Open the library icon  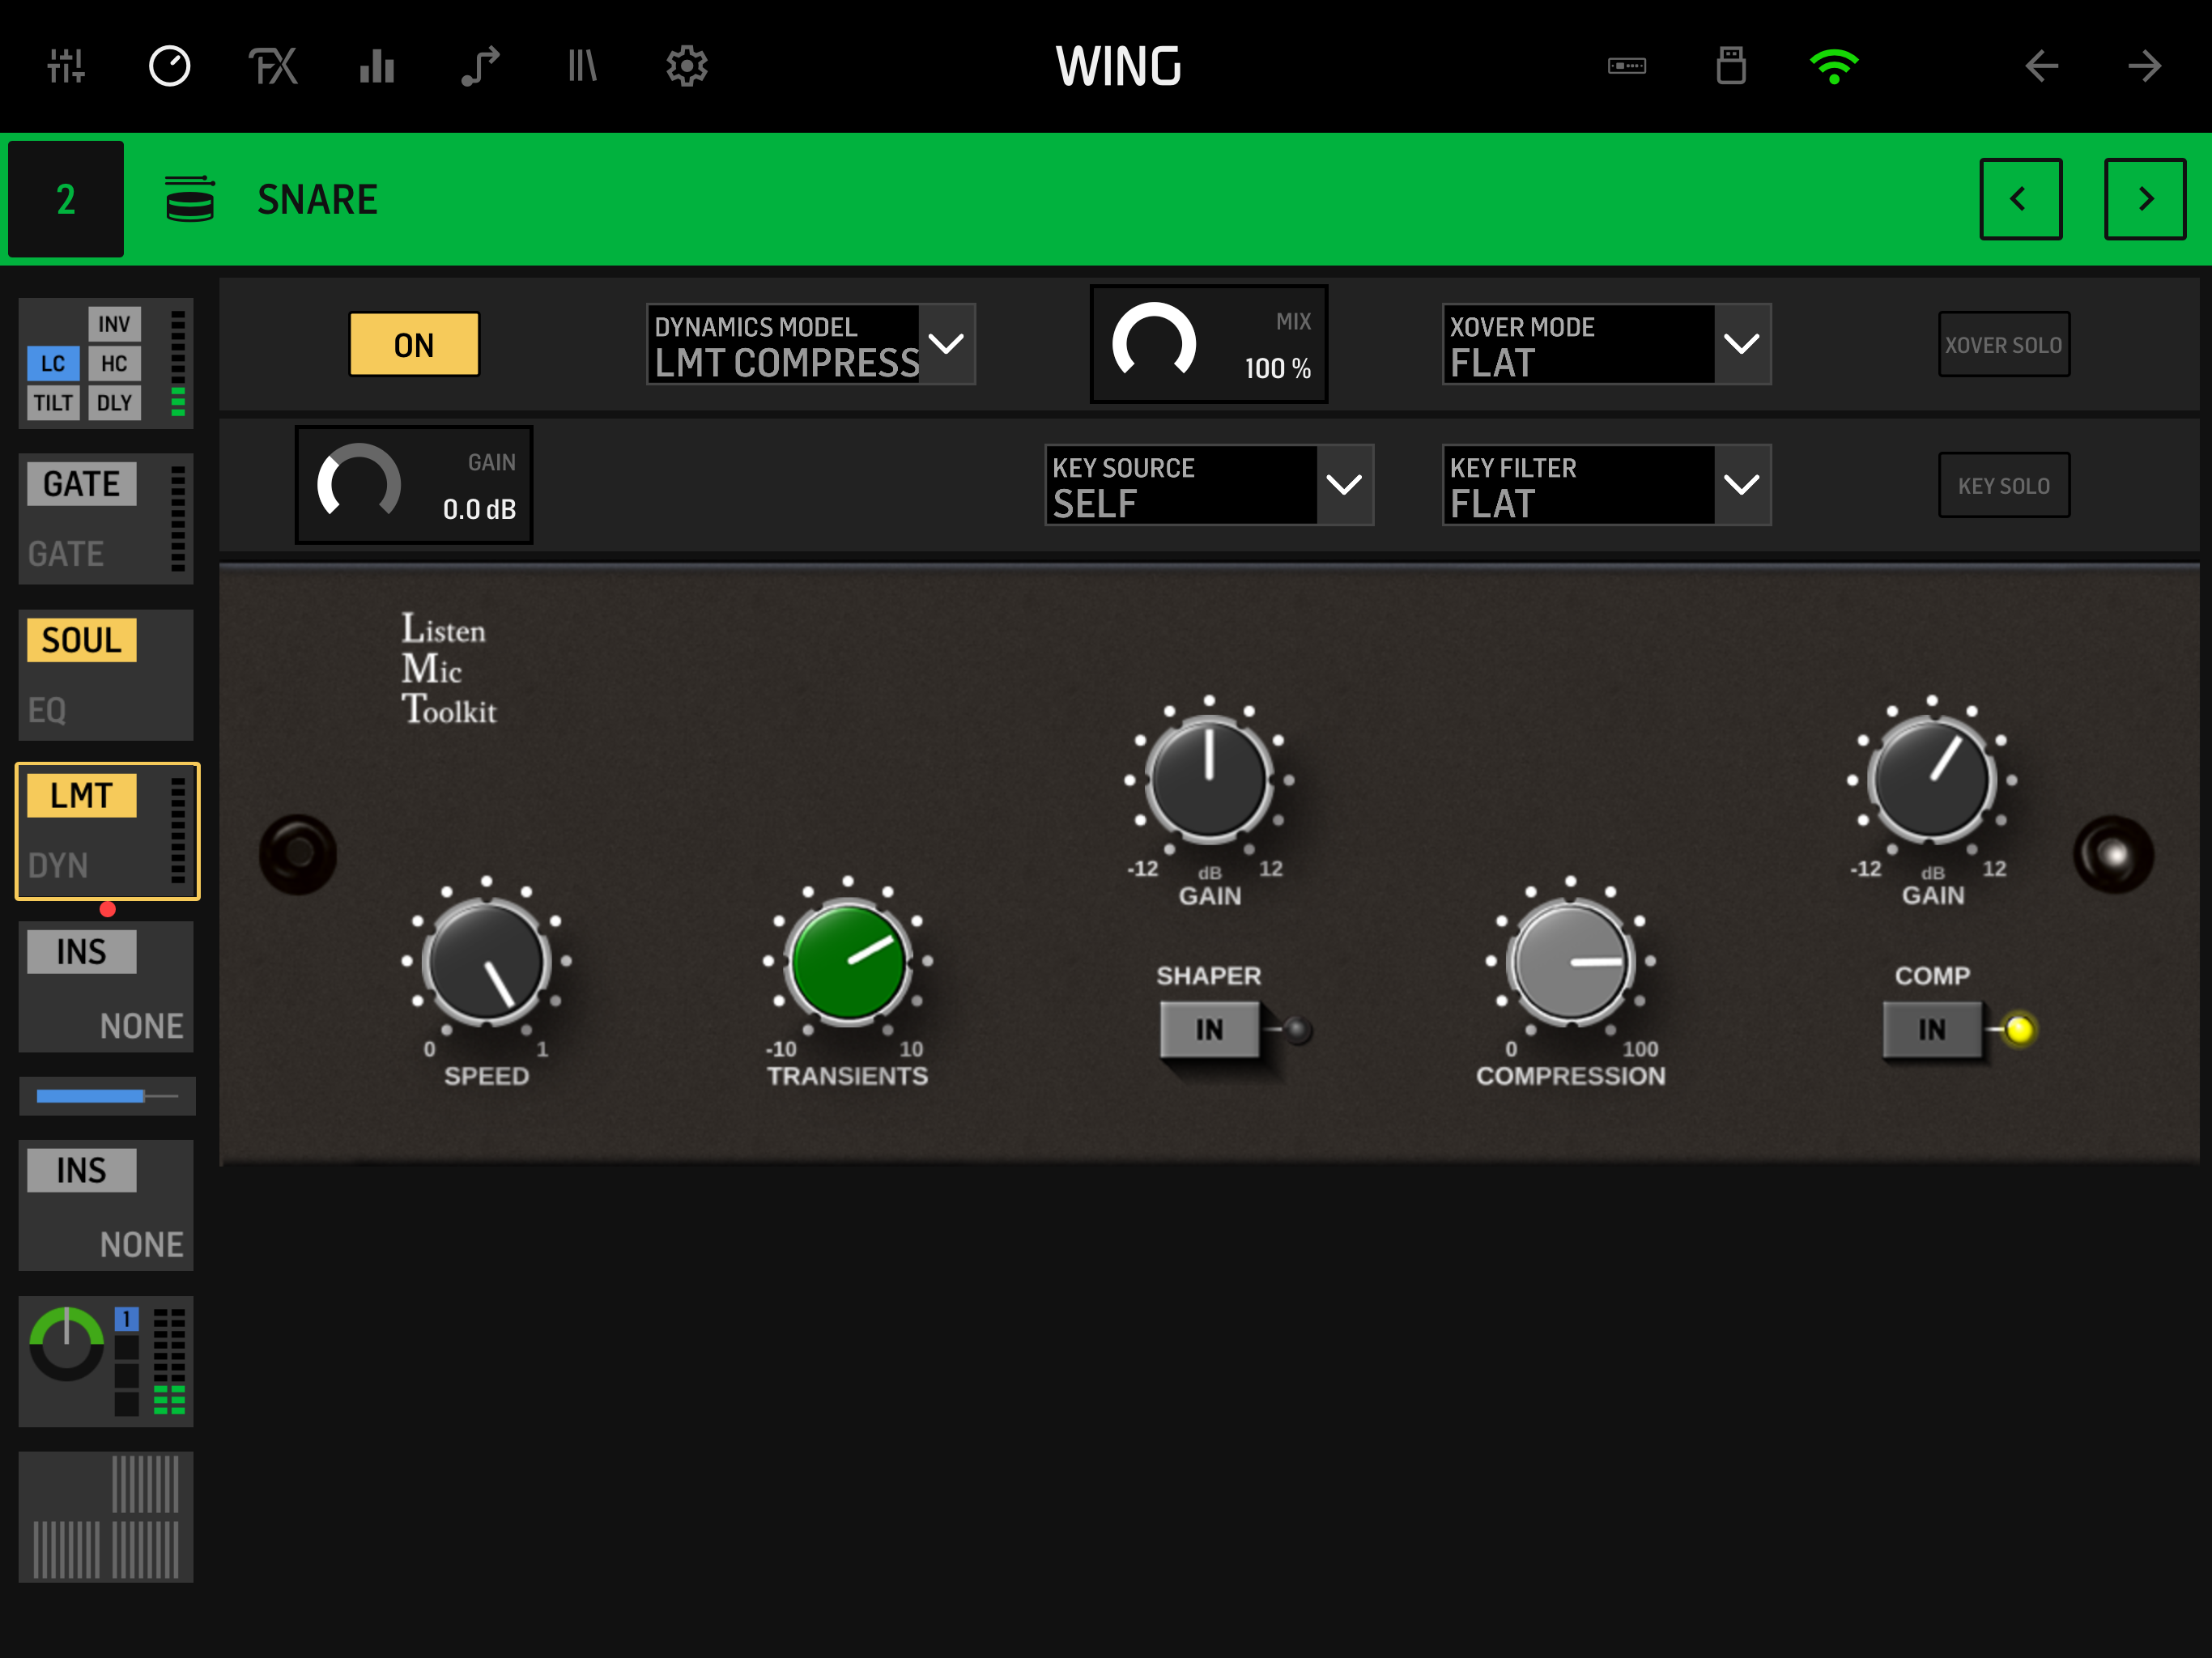[x=582, y=66]
